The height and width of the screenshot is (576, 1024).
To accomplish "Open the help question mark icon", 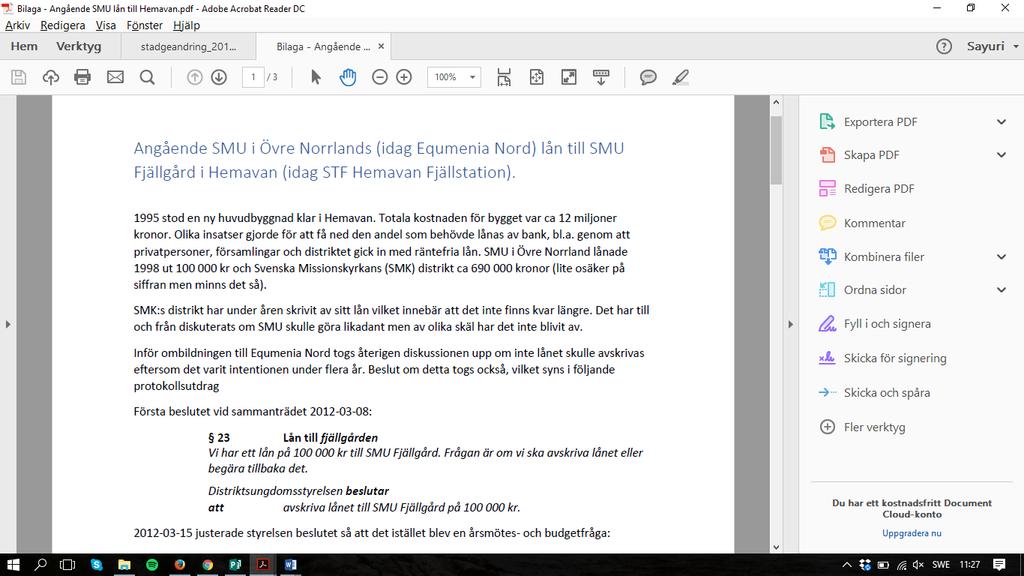I will click(x=944, y=46).
